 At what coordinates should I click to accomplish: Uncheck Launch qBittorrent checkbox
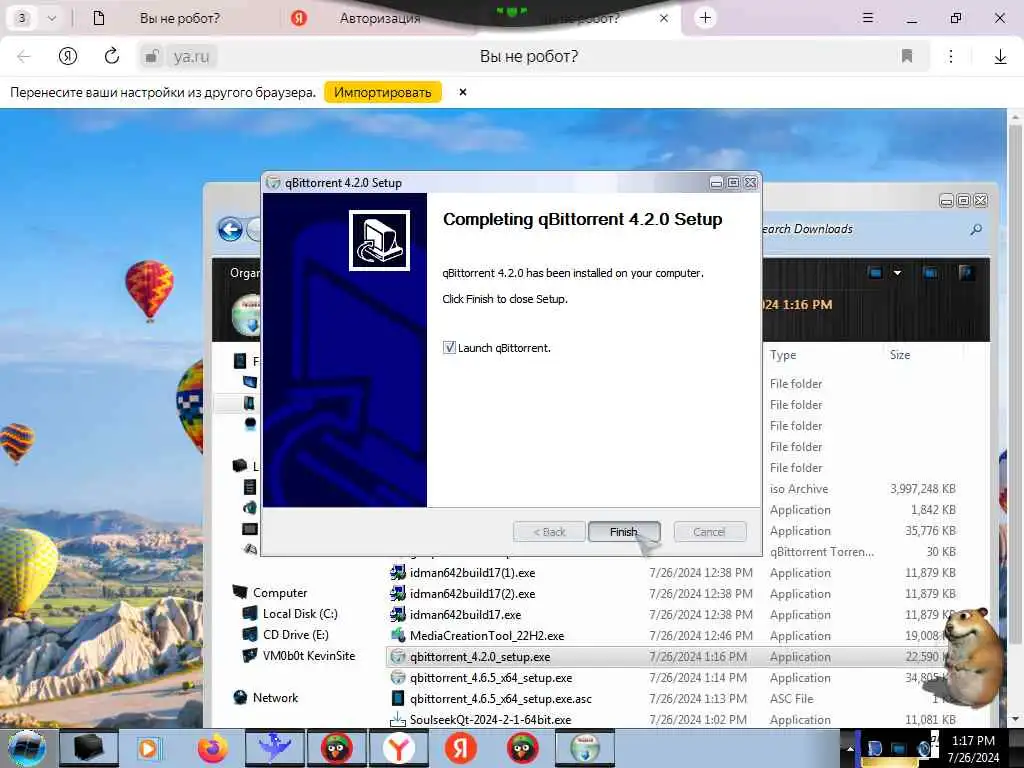point(449,347)
